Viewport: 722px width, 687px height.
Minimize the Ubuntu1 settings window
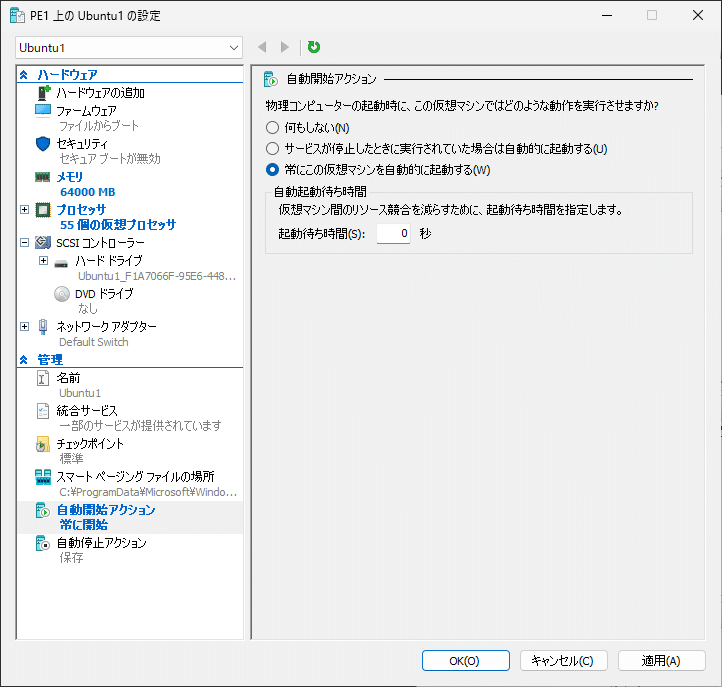pyautogui.click(x=607, y=15)
